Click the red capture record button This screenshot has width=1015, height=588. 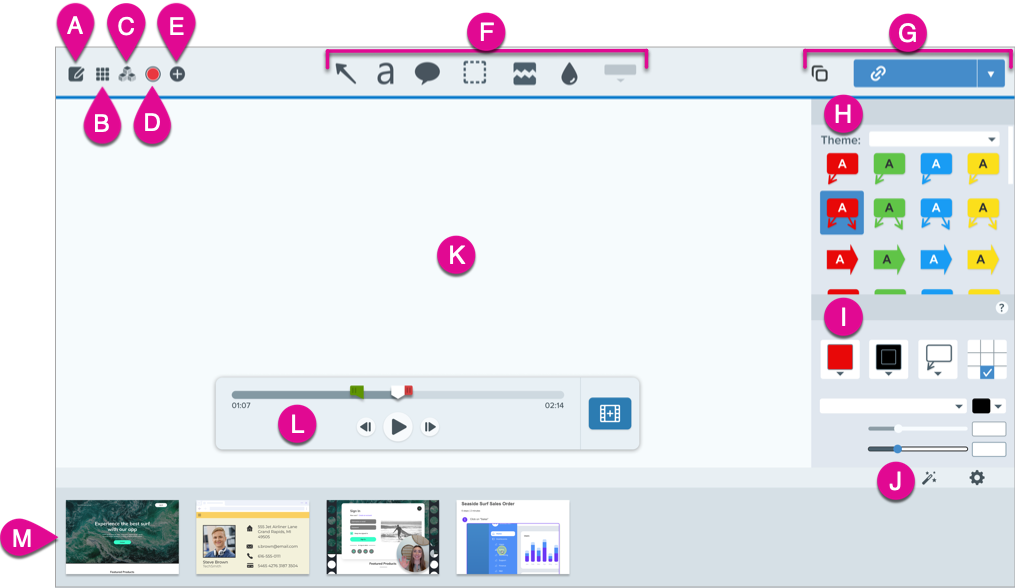point(155,72)
